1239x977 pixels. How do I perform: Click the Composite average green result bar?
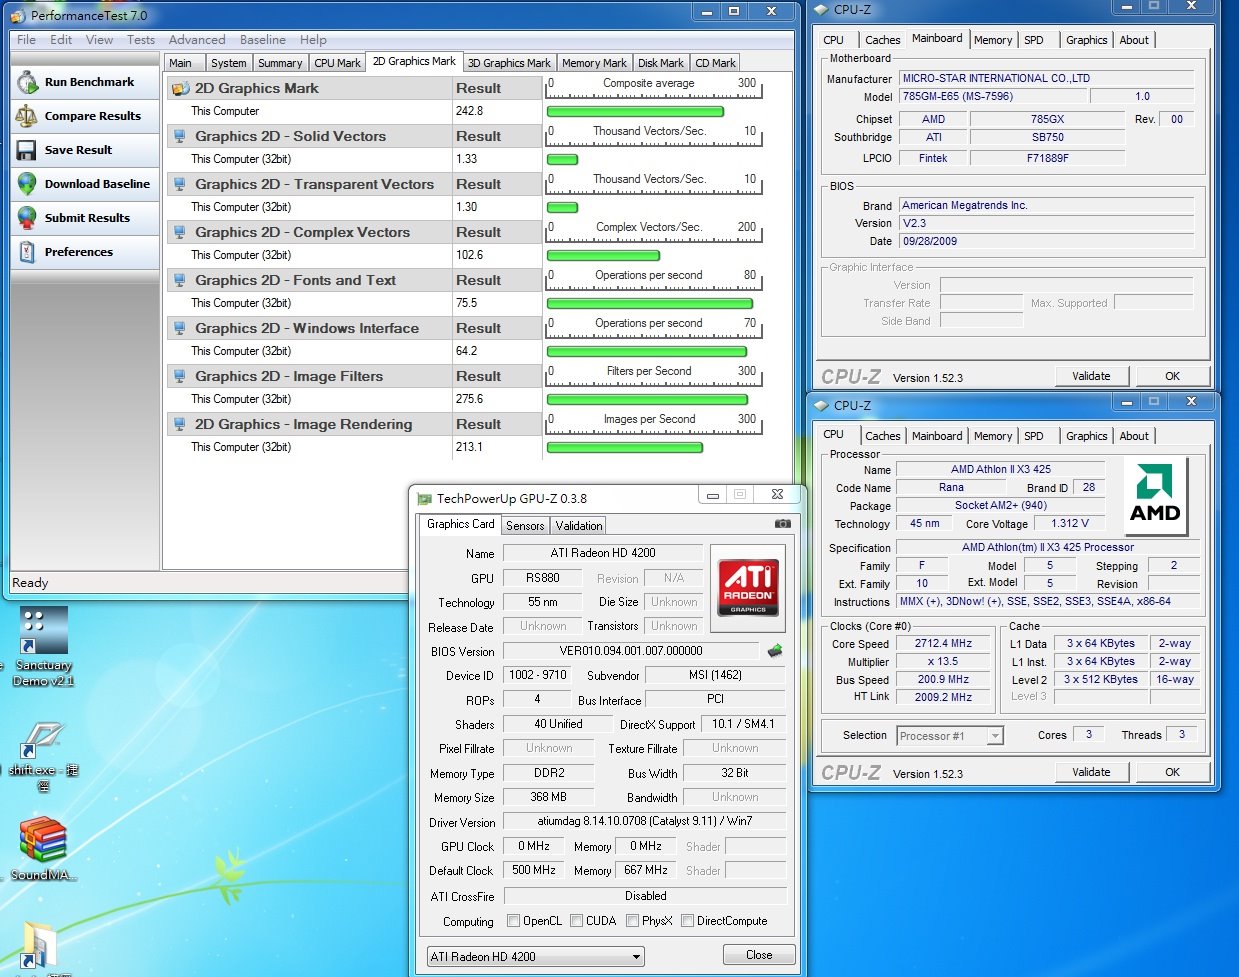pos(635,111)
